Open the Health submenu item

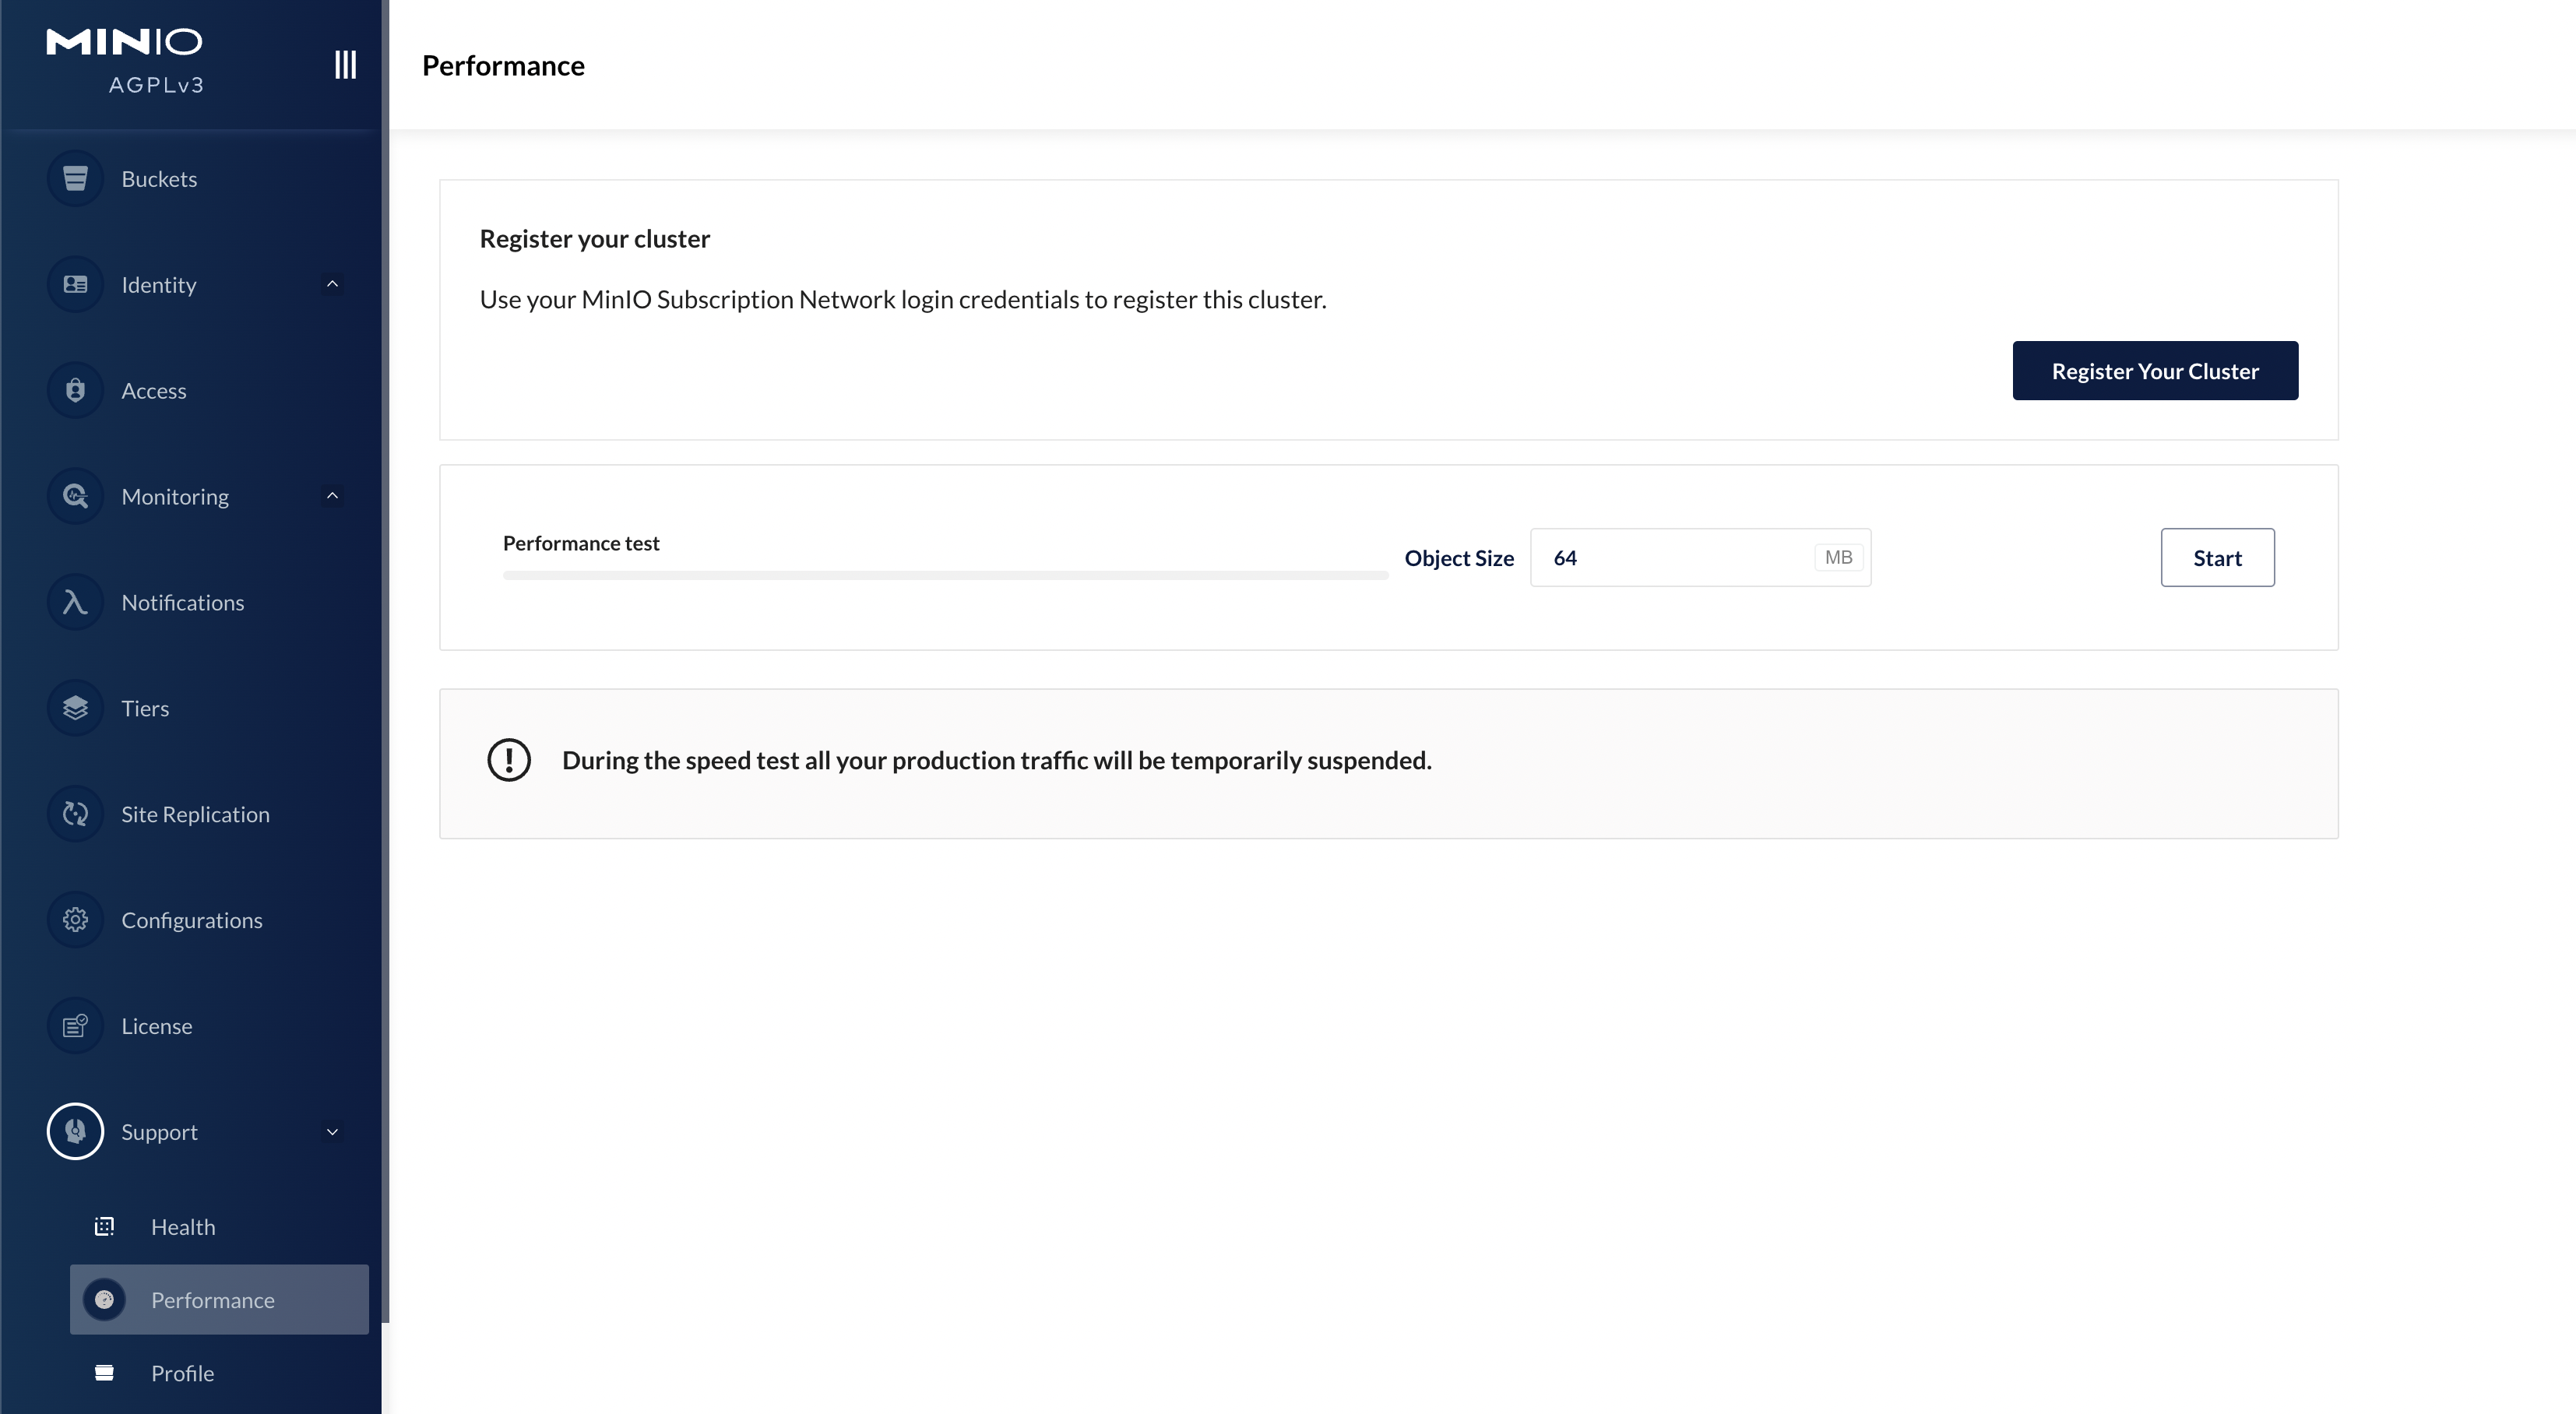183,1227
